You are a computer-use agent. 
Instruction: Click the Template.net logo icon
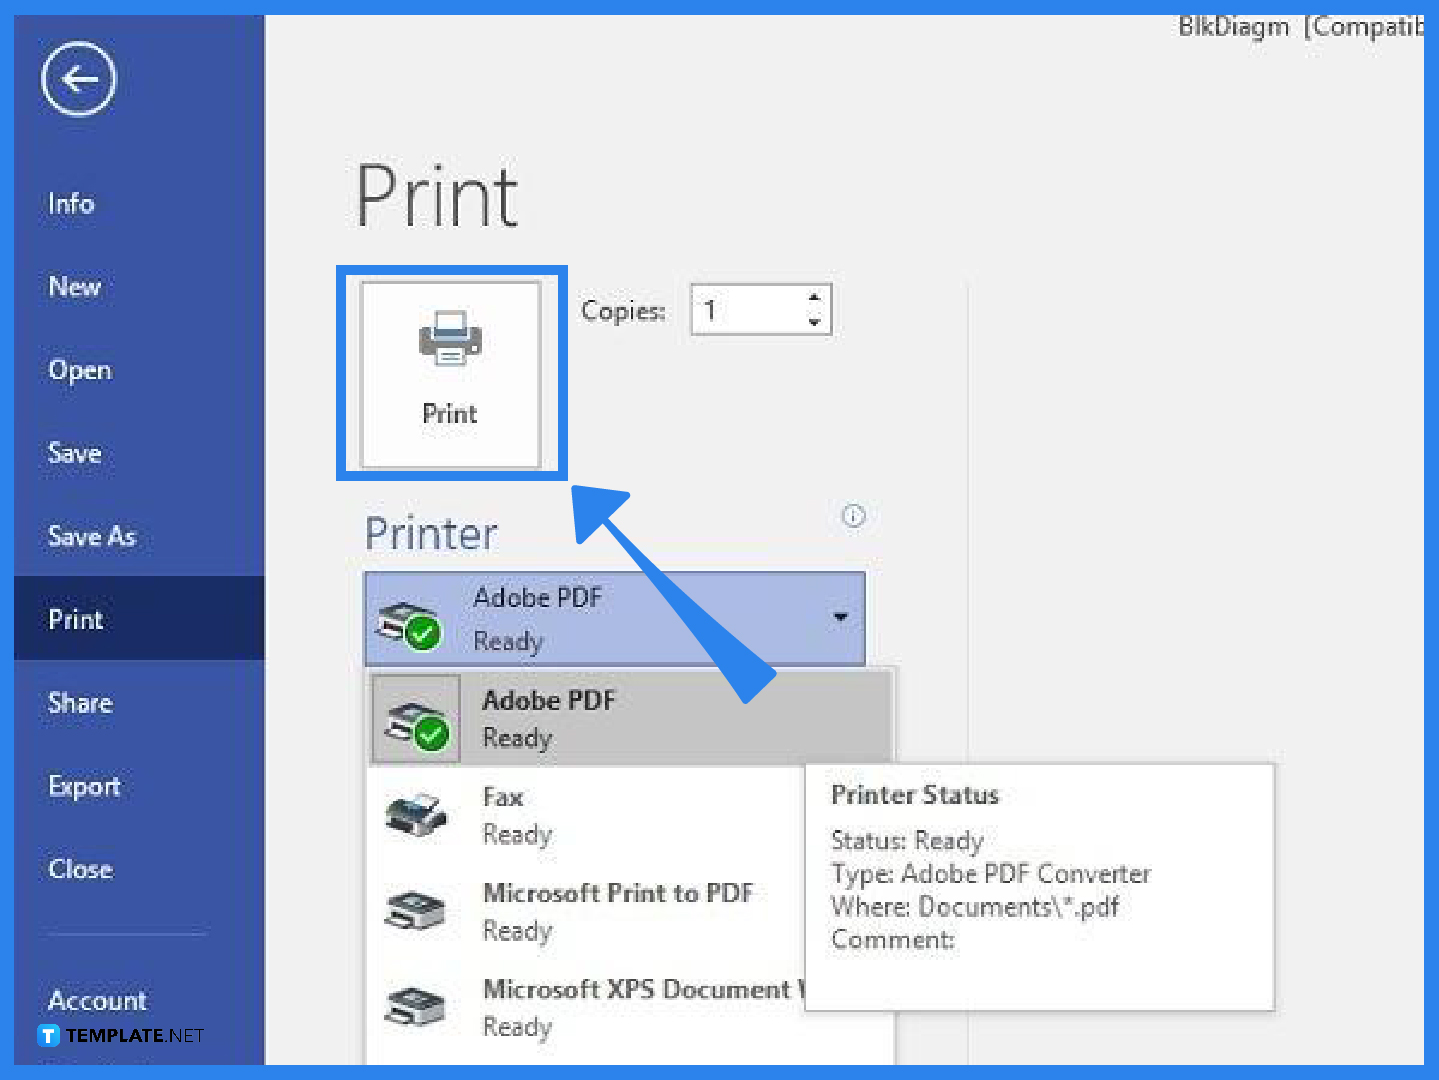[45, 1035]
